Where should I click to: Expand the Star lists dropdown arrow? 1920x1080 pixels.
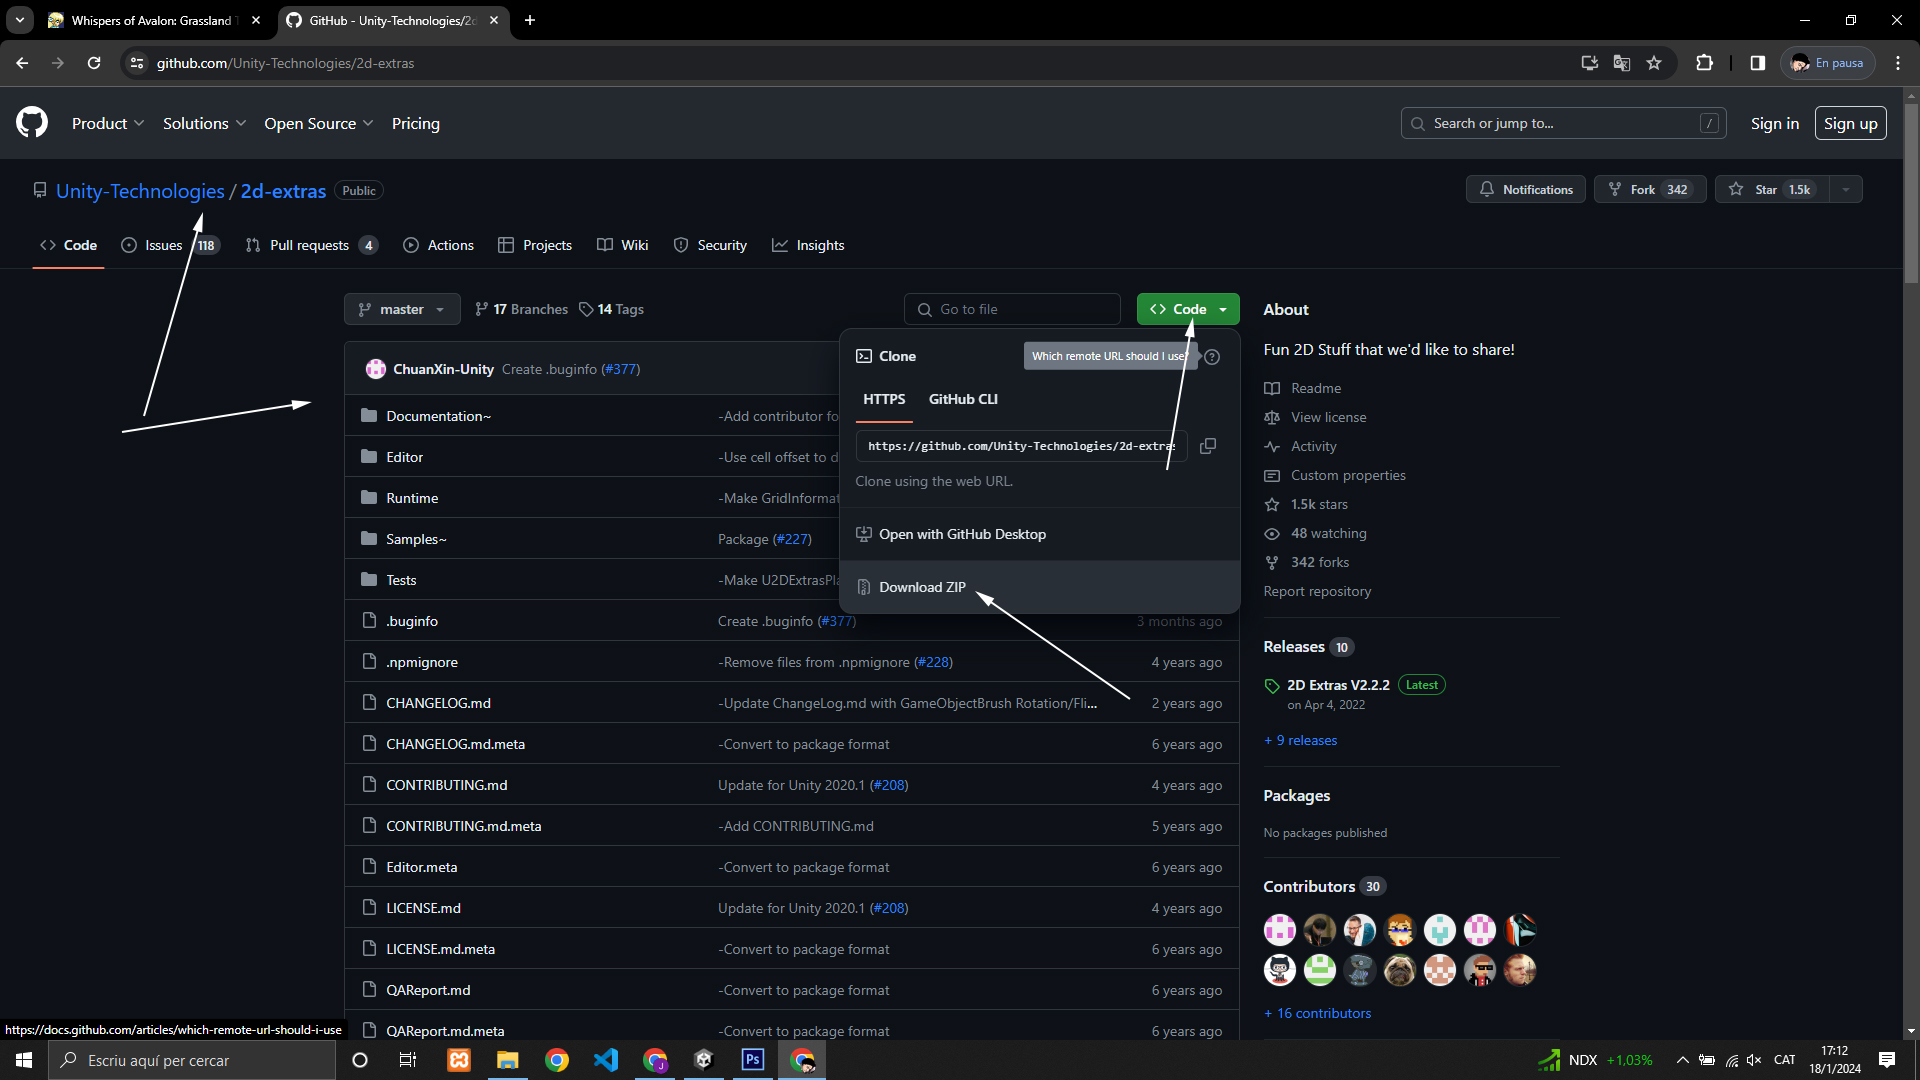point(1846,190)
